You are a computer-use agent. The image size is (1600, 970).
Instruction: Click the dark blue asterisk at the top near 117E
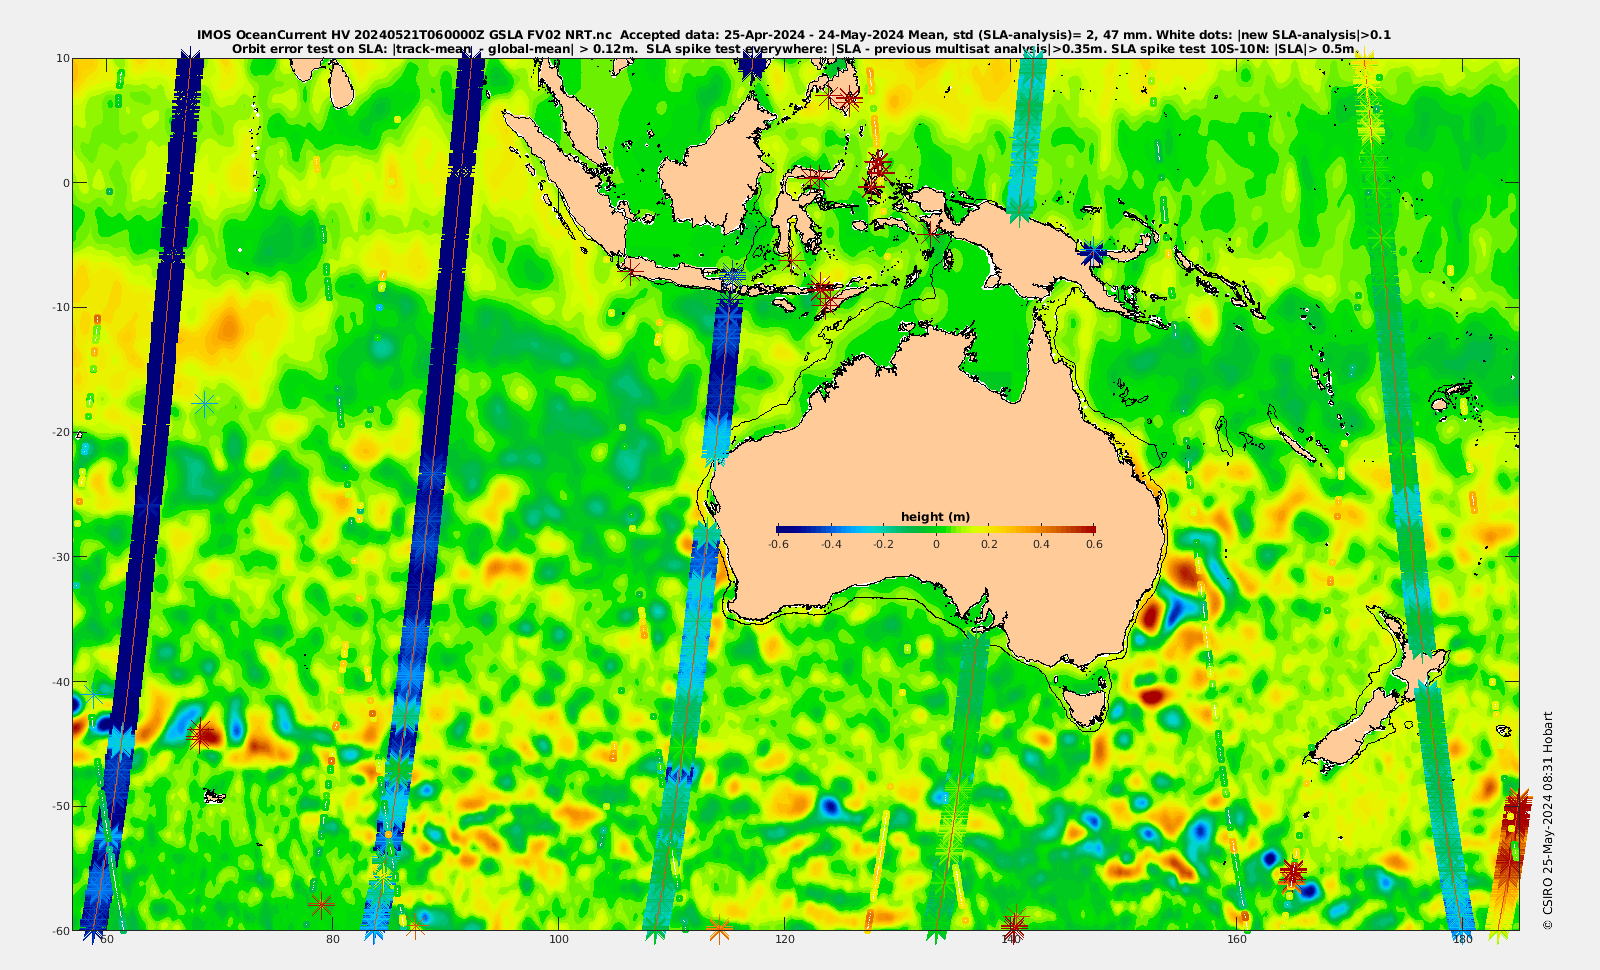tap(753, 66)
